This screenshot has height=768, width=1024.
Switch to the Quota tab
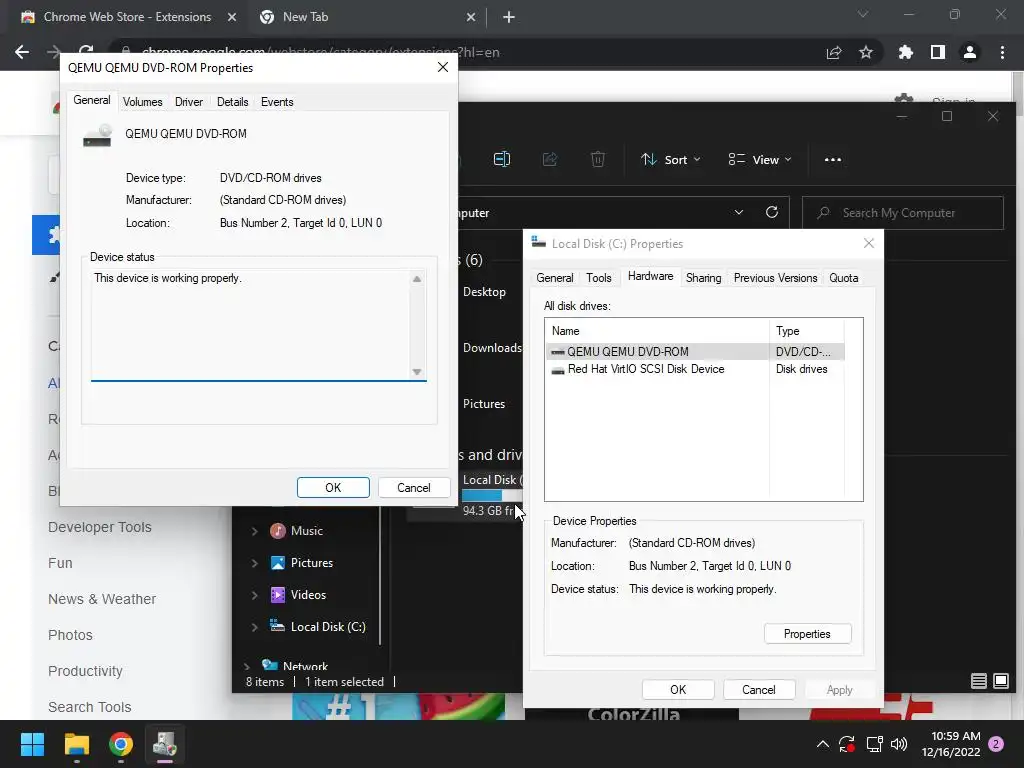click(844, 278)
